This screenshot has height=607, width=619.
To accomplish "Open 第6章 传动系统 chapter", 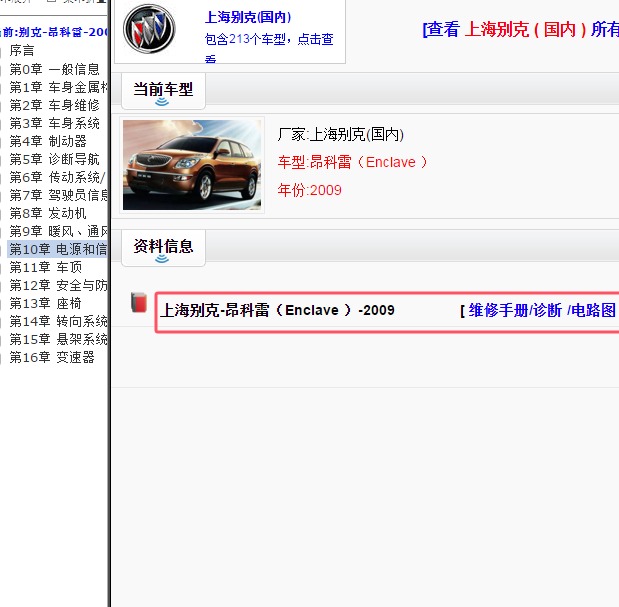I will 58,177.
